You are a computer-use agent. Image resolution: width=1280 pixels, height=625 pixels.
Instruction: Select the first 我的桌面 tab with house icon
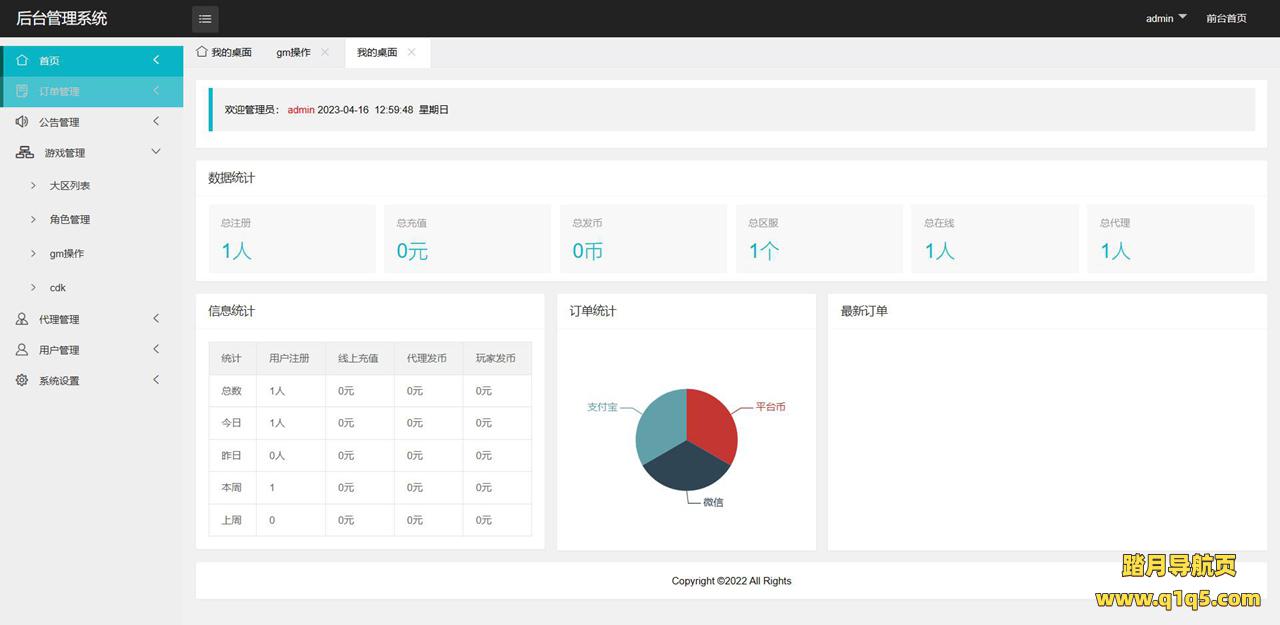point(224,52)
